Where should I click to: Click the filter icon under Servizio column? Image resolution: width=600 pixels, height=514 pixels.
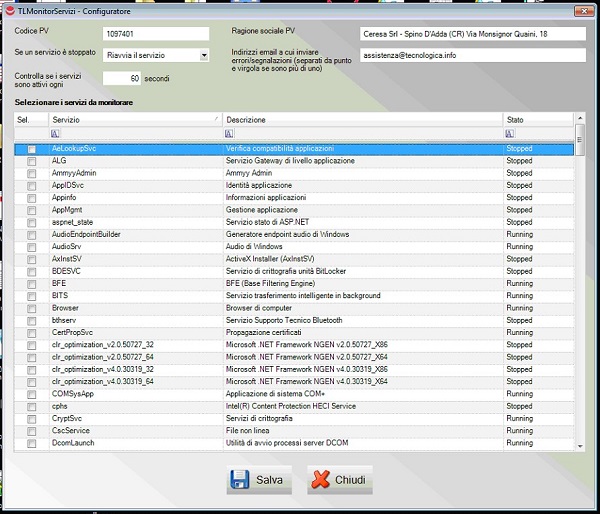(x=56, y=133)
